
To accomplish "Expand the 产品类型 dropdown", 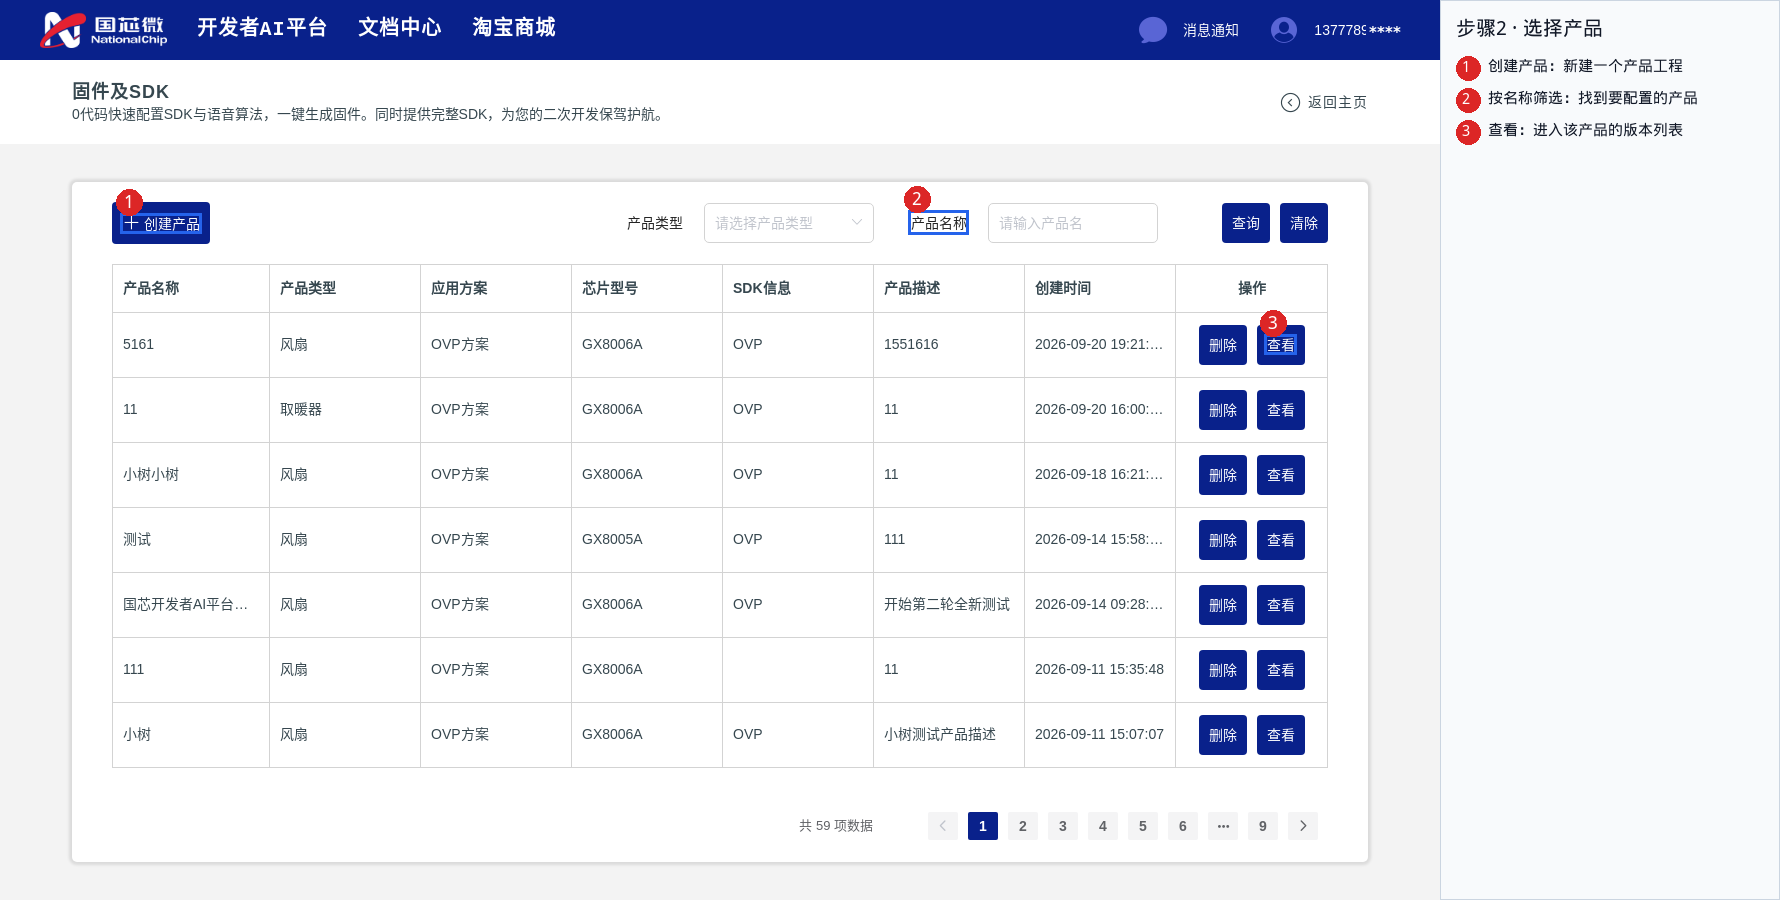I will [789, 223].
